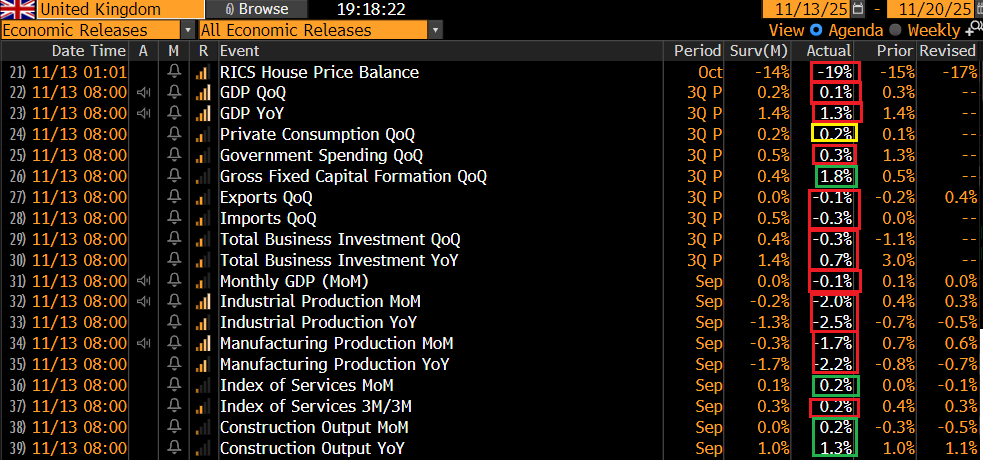Expand the All Economic Releases dropdown
This screenshot has height=460, width=983.
(435, 30)
